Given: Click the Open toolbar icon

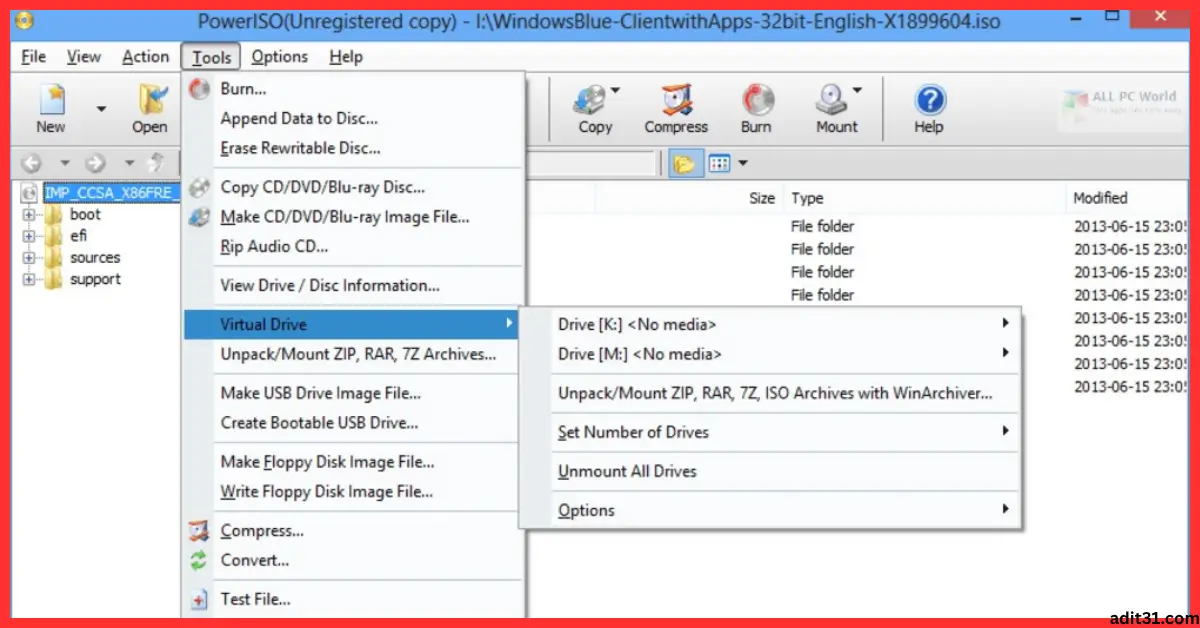Looking at the screenshot, I should tap(151, 99).
